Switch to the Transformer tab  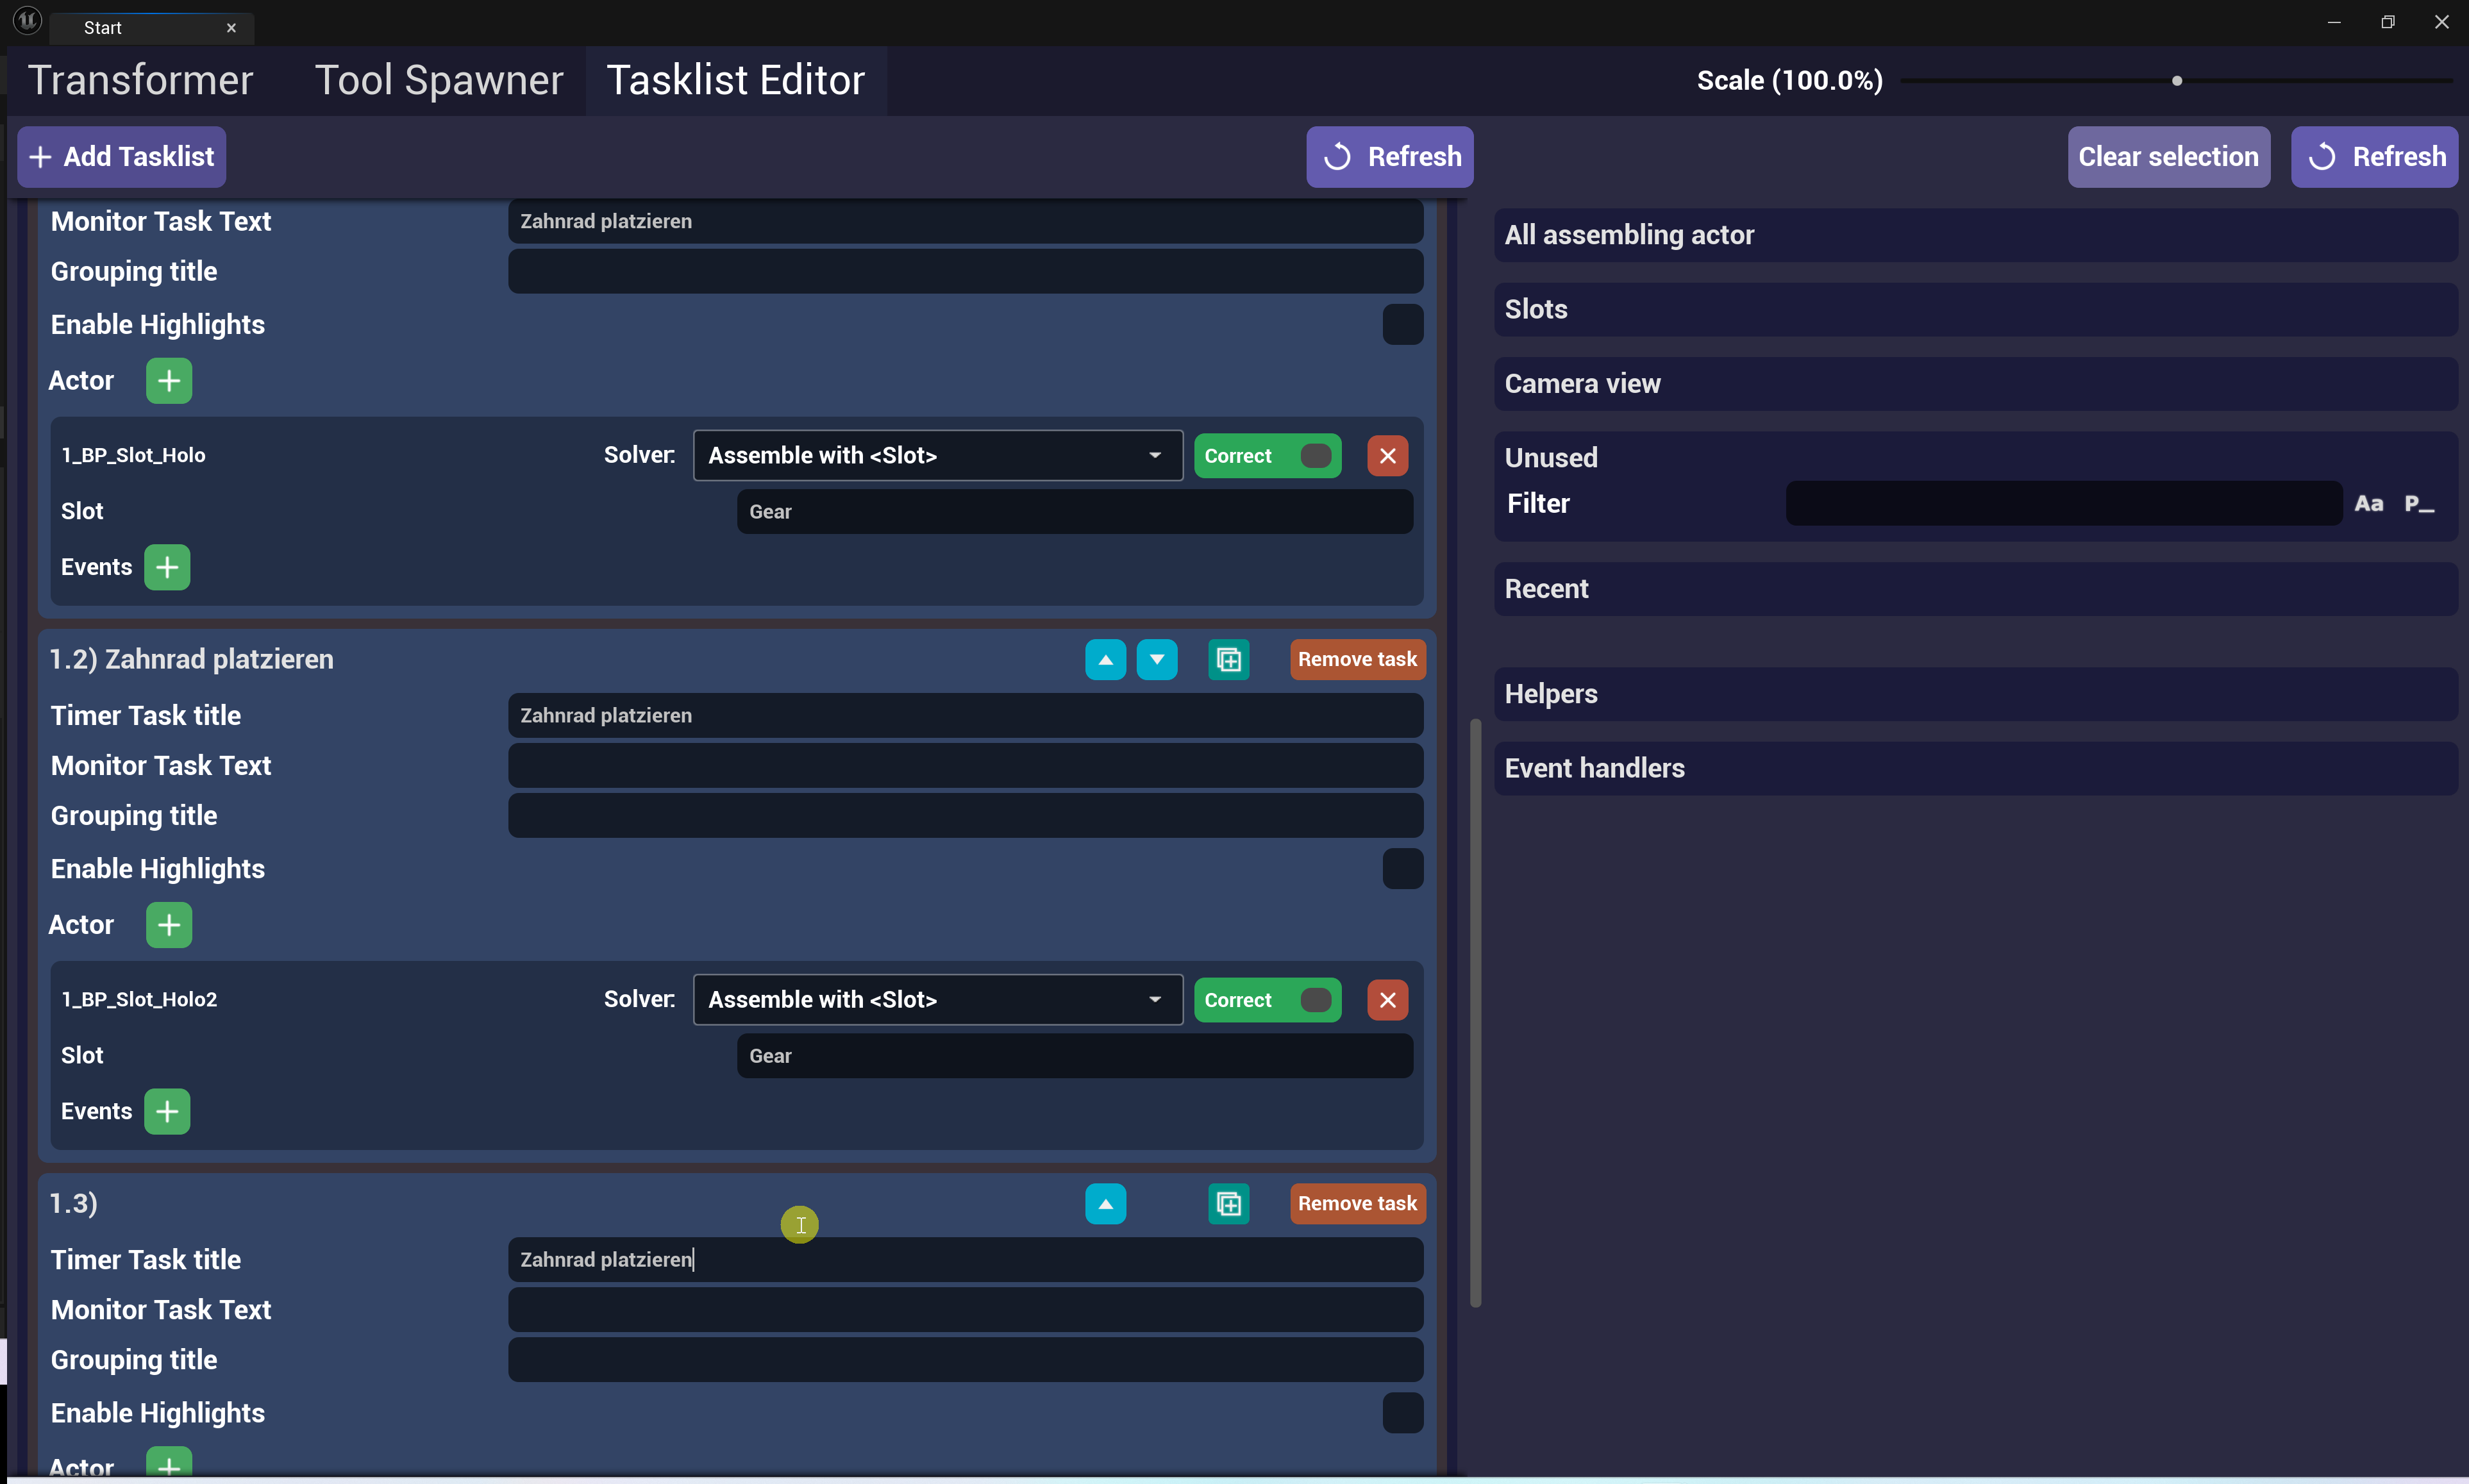tap(140, 80)
